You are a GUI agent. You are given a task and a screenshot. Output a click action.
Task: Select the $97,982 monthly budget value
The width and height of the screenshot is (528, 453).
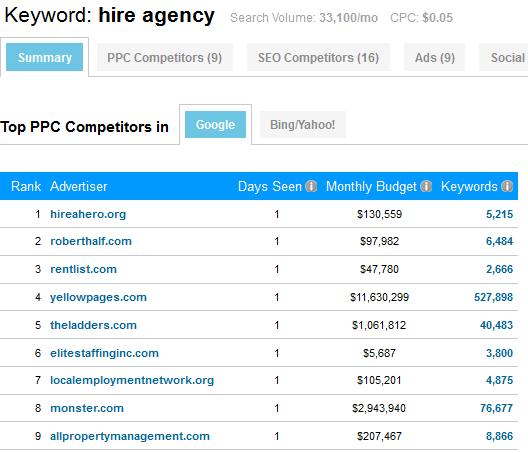tap(380, 241)
